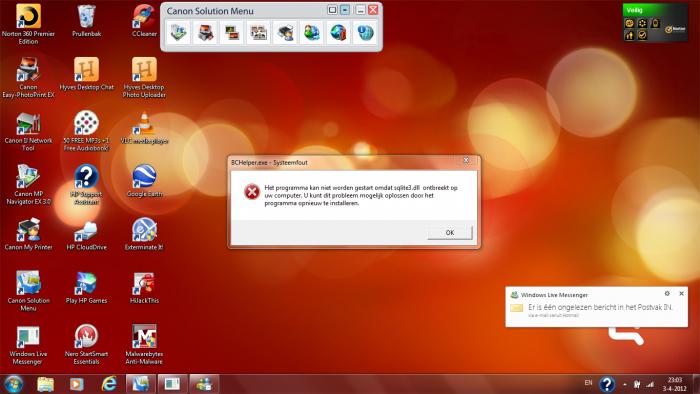
Task: Open the Windows Start menu orb
Action: tap(14, 384)
